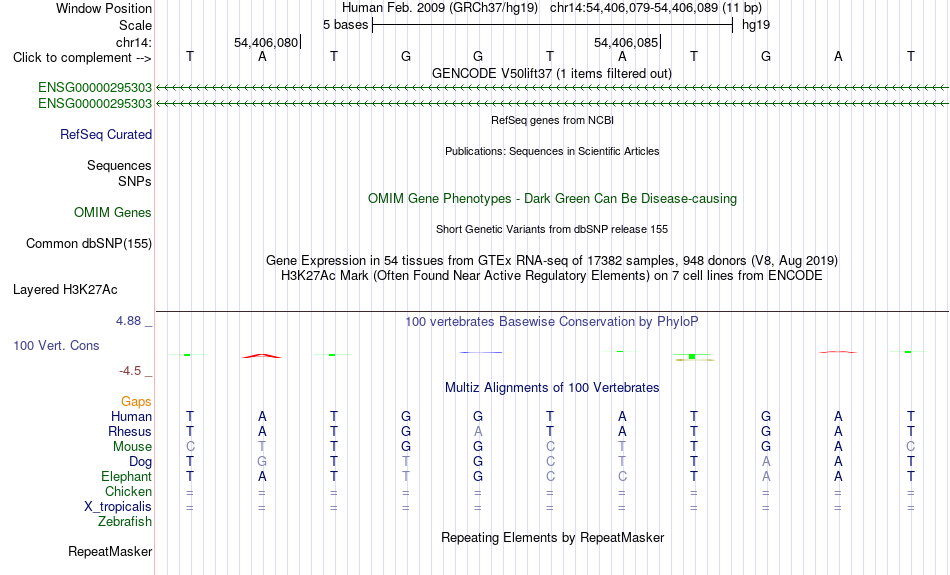950x575 pixels.
Task: Click the Sequences track label
Action: [119, 165]
